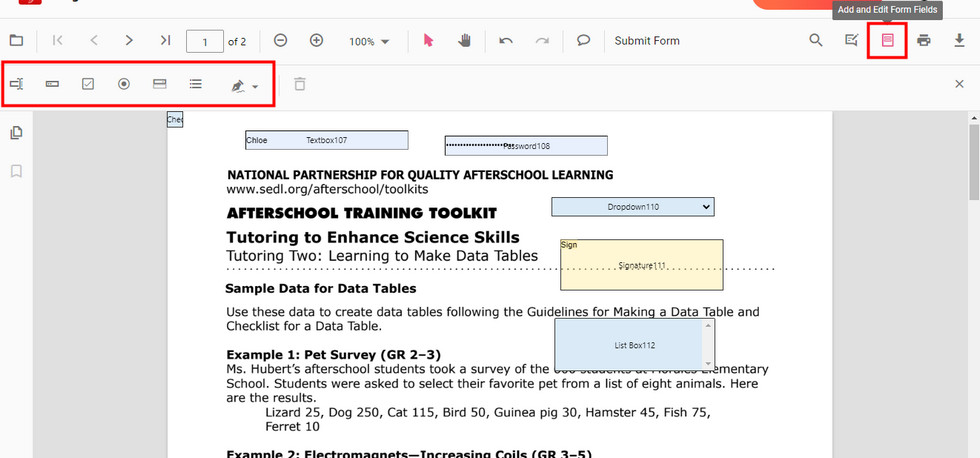Open the file folder icon
Viewport: 980px width, 458px height.
16,41
